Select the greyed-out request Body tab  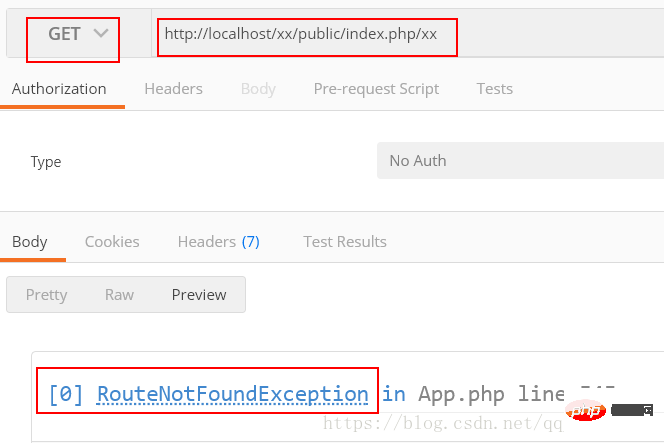pos(258,89)
